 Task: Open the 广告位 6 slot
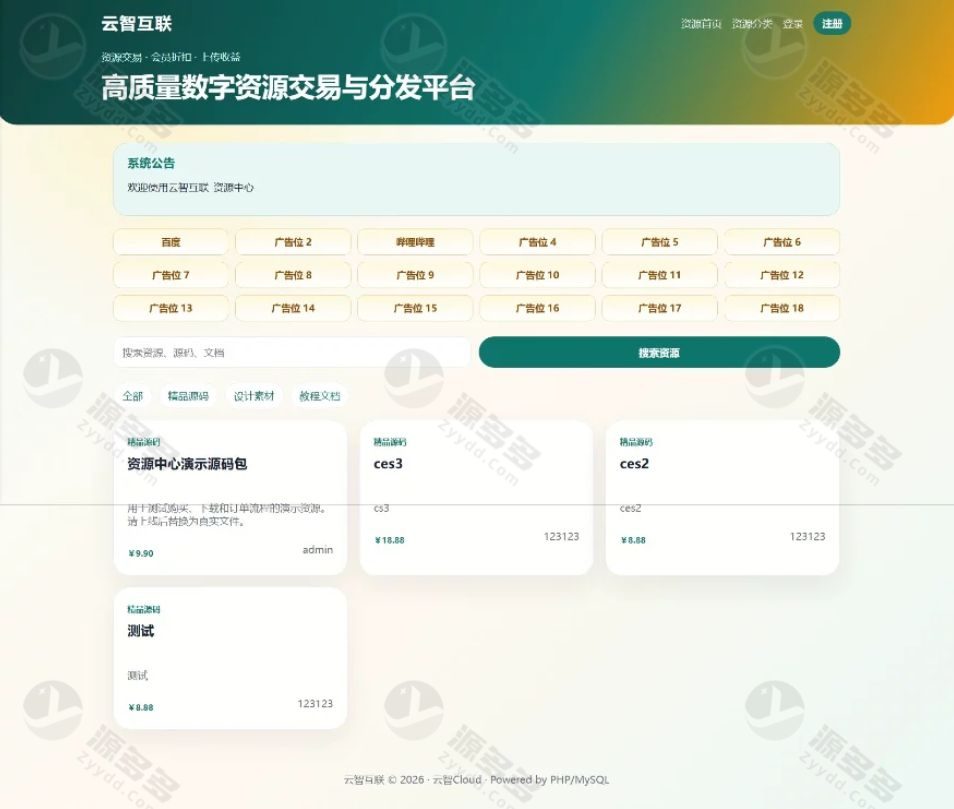coord(782,242)
